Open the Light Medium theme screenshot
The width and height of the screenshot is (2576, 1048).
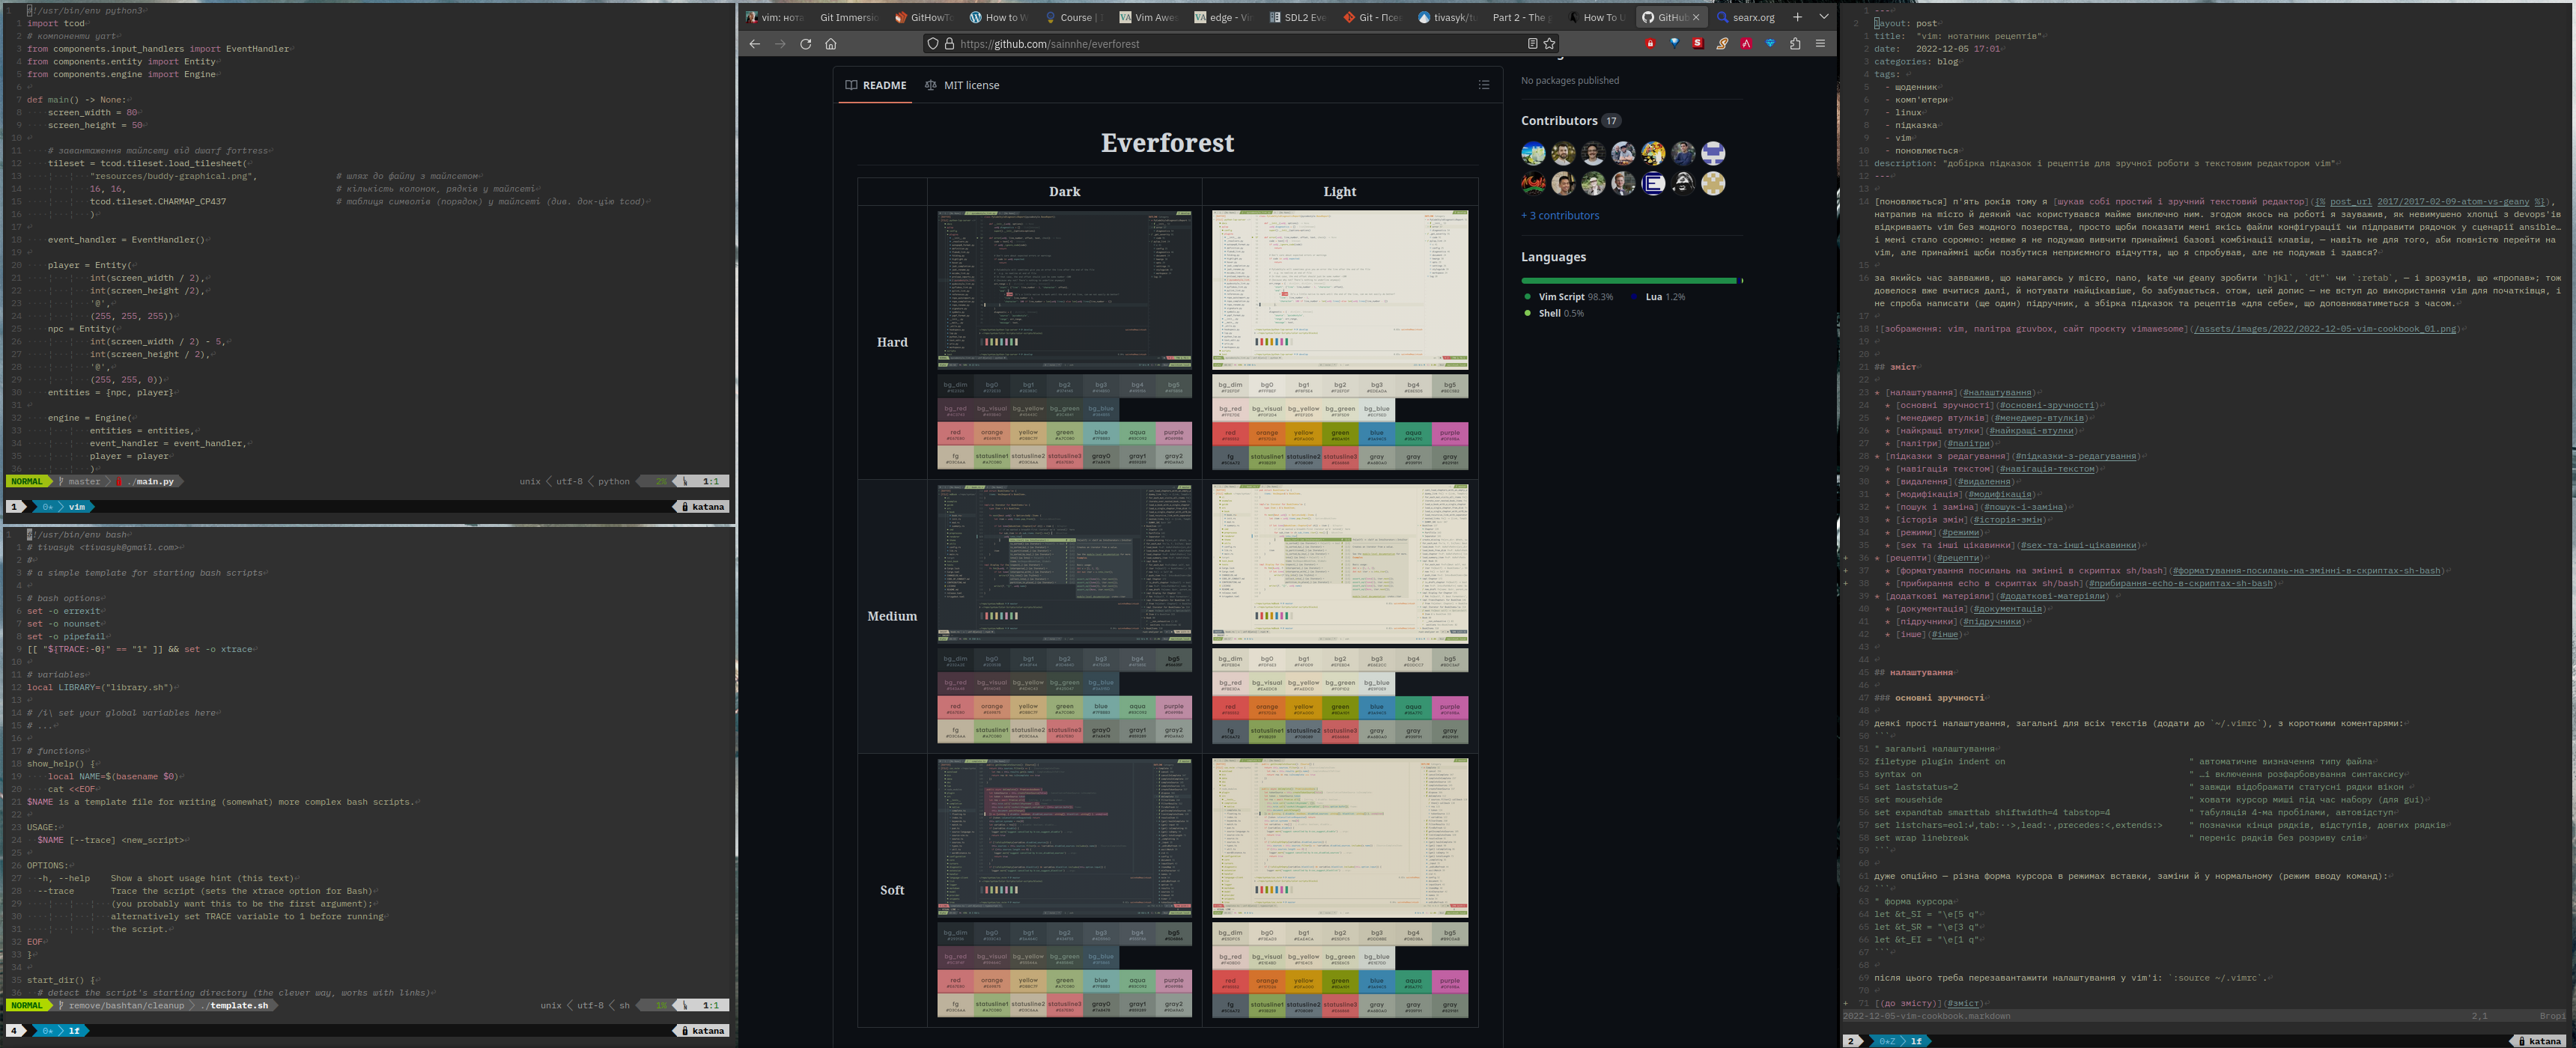[x=1340, y=564]
